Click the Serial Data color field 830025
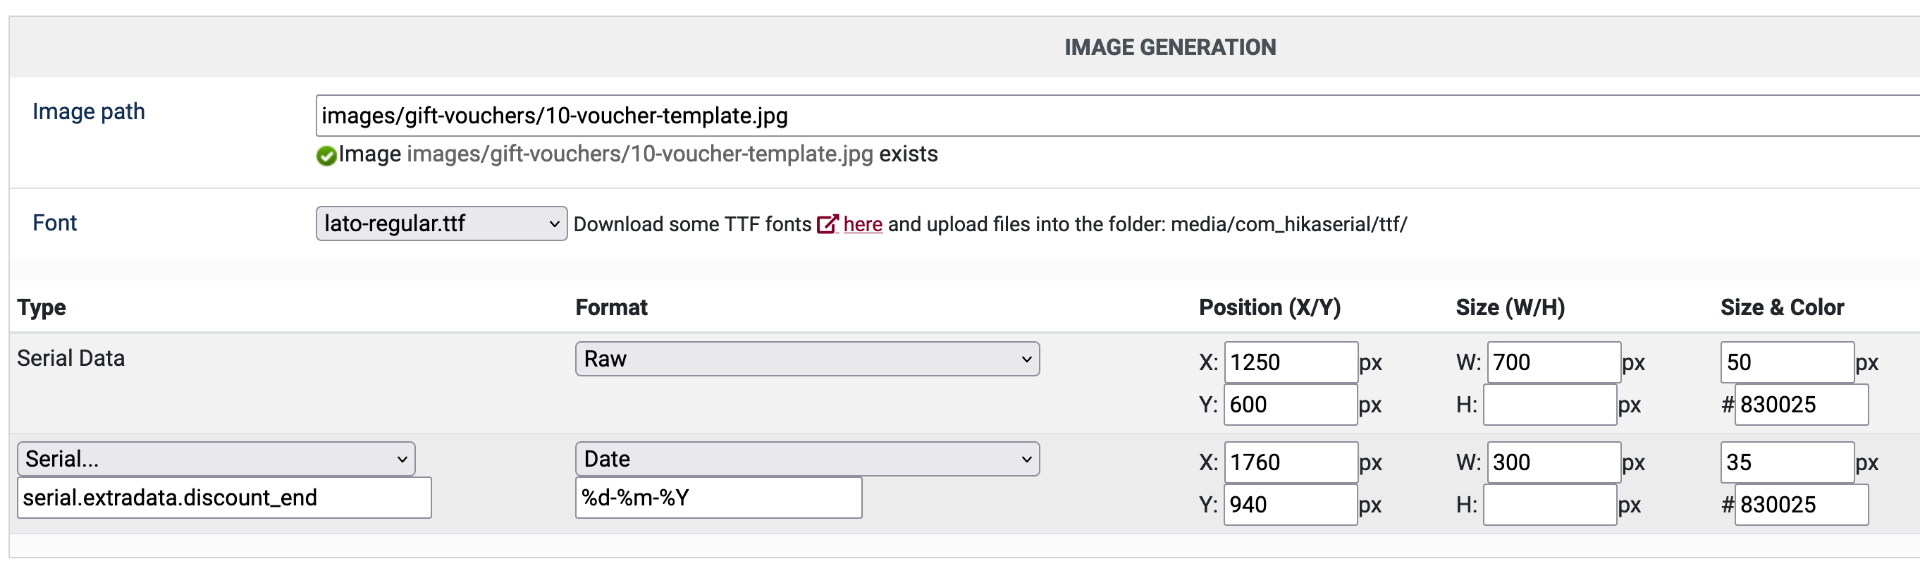 [x=1800, y=405]
